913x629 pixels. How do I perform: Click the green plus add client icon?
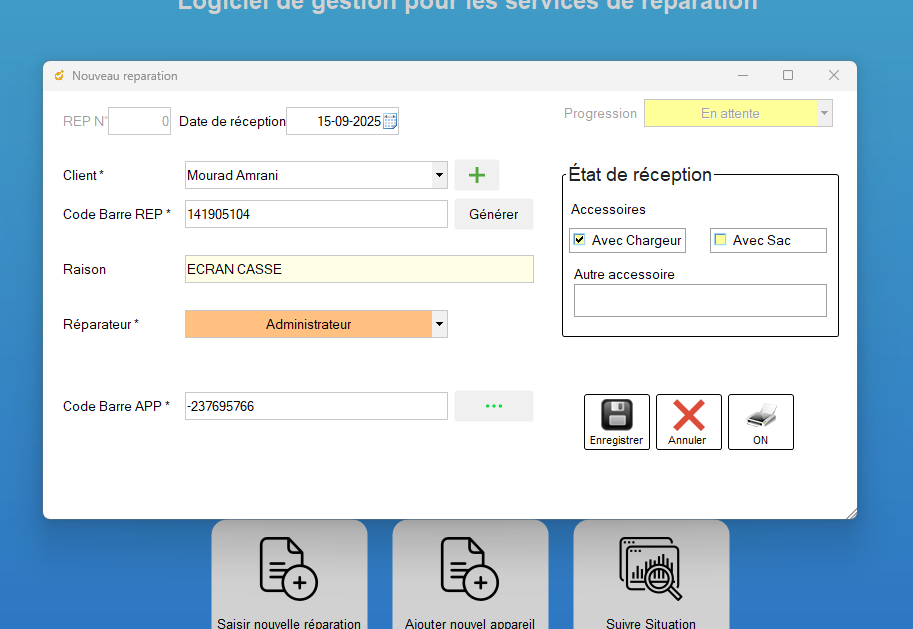[x=477, y=175]
